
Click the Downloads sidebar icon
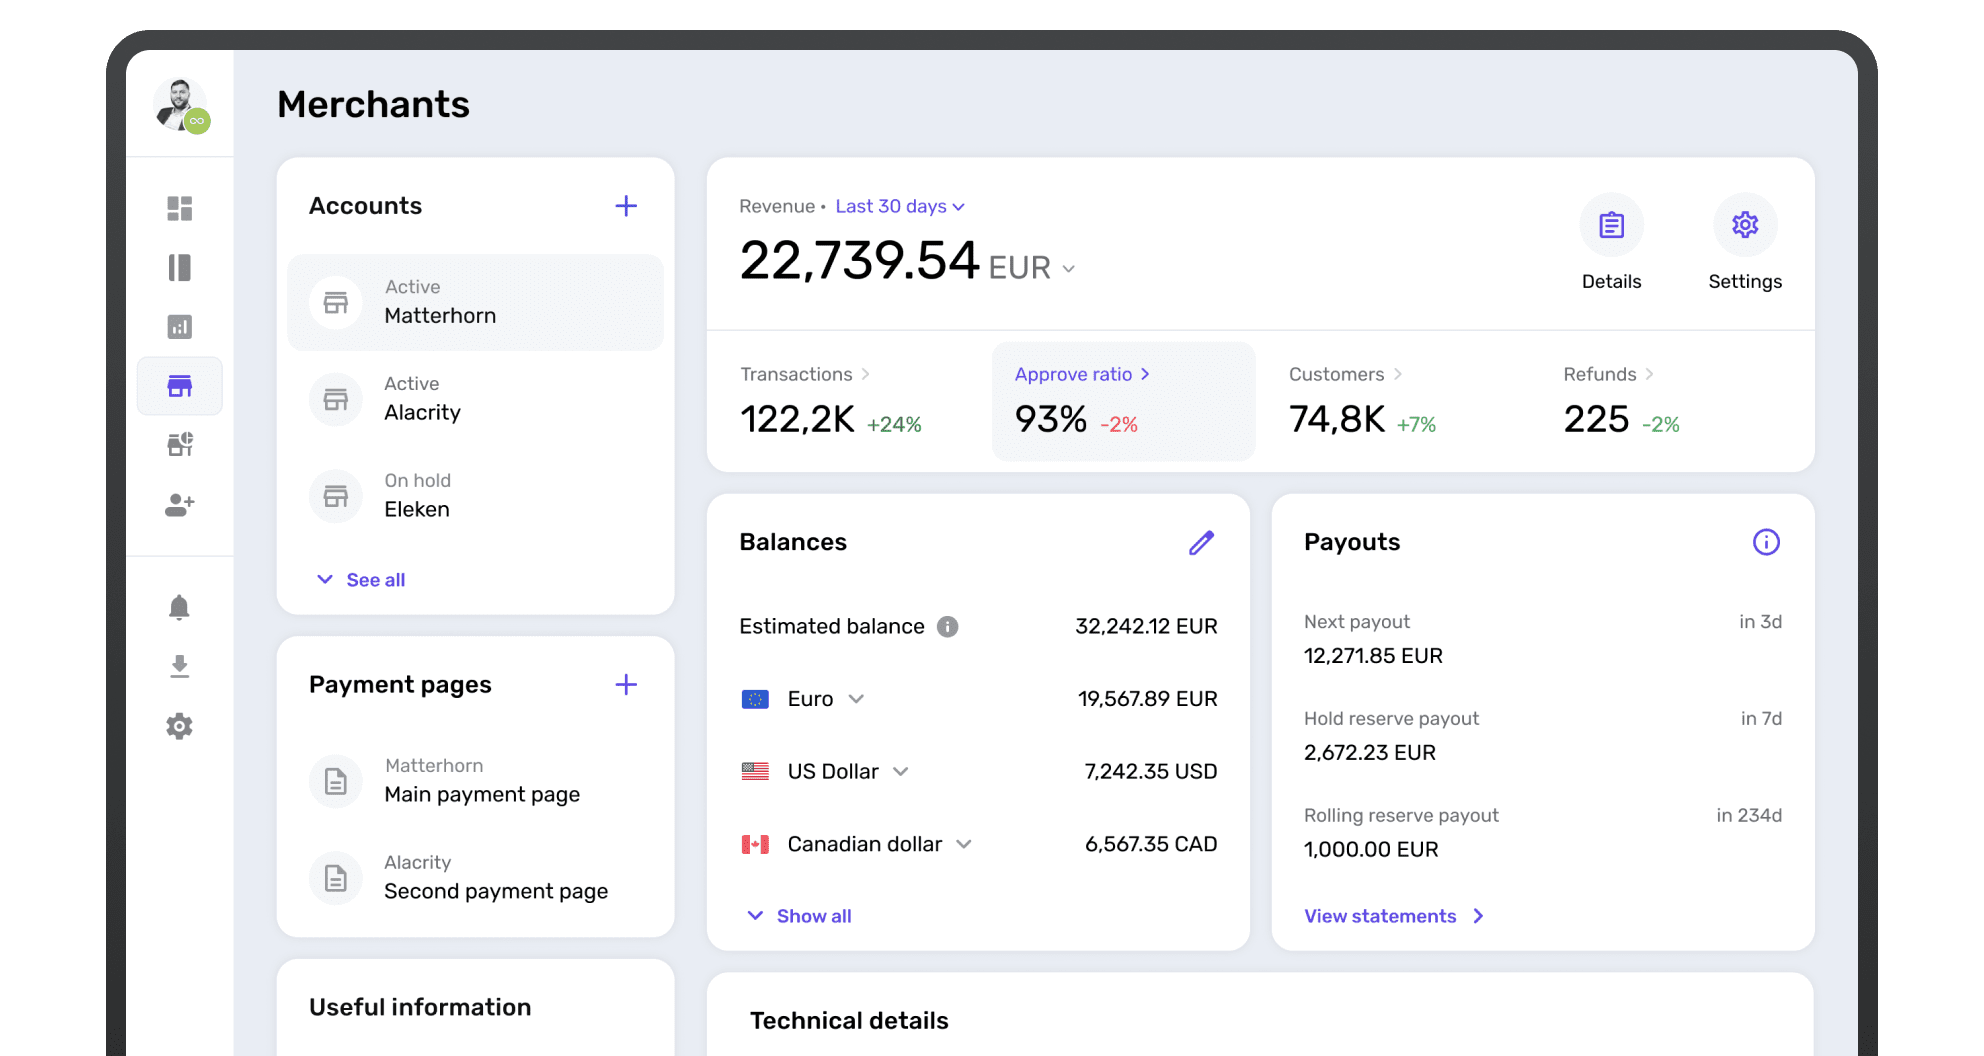coord(180,666)
